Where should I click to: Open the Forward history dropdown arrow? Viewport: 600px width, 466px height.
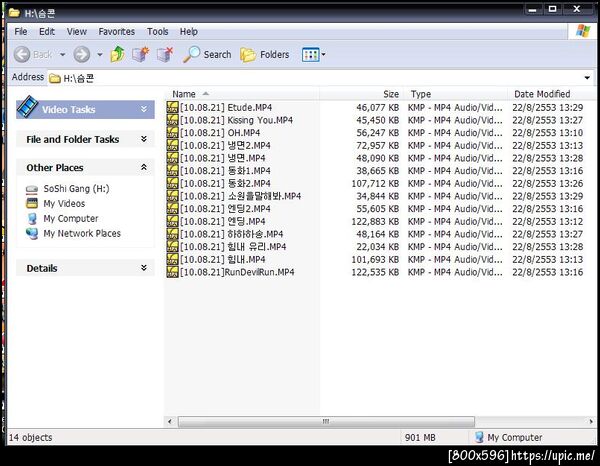tap(100, 55)
